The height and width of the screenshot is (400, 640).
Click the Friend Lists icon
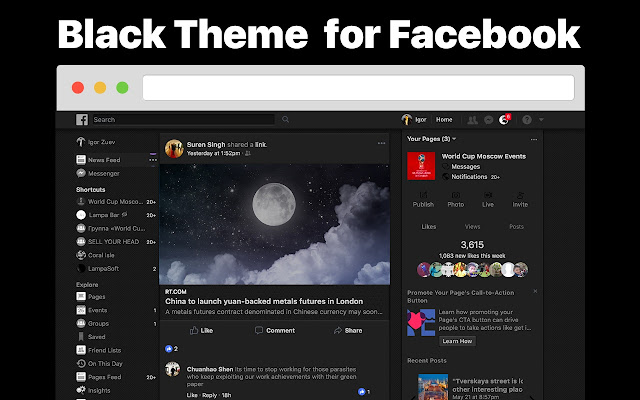point(81,350)
